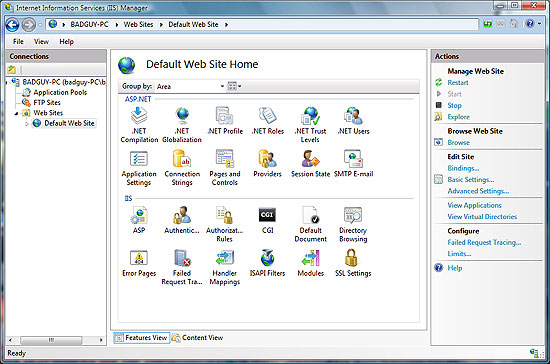Open the Limits... link

tap(459, 254)
